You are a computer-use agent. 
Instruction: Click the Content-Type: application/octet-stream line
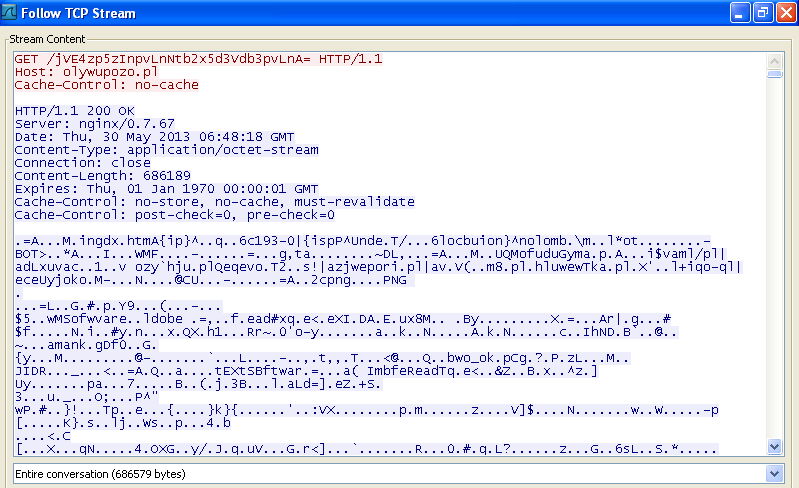coord(166,150)
